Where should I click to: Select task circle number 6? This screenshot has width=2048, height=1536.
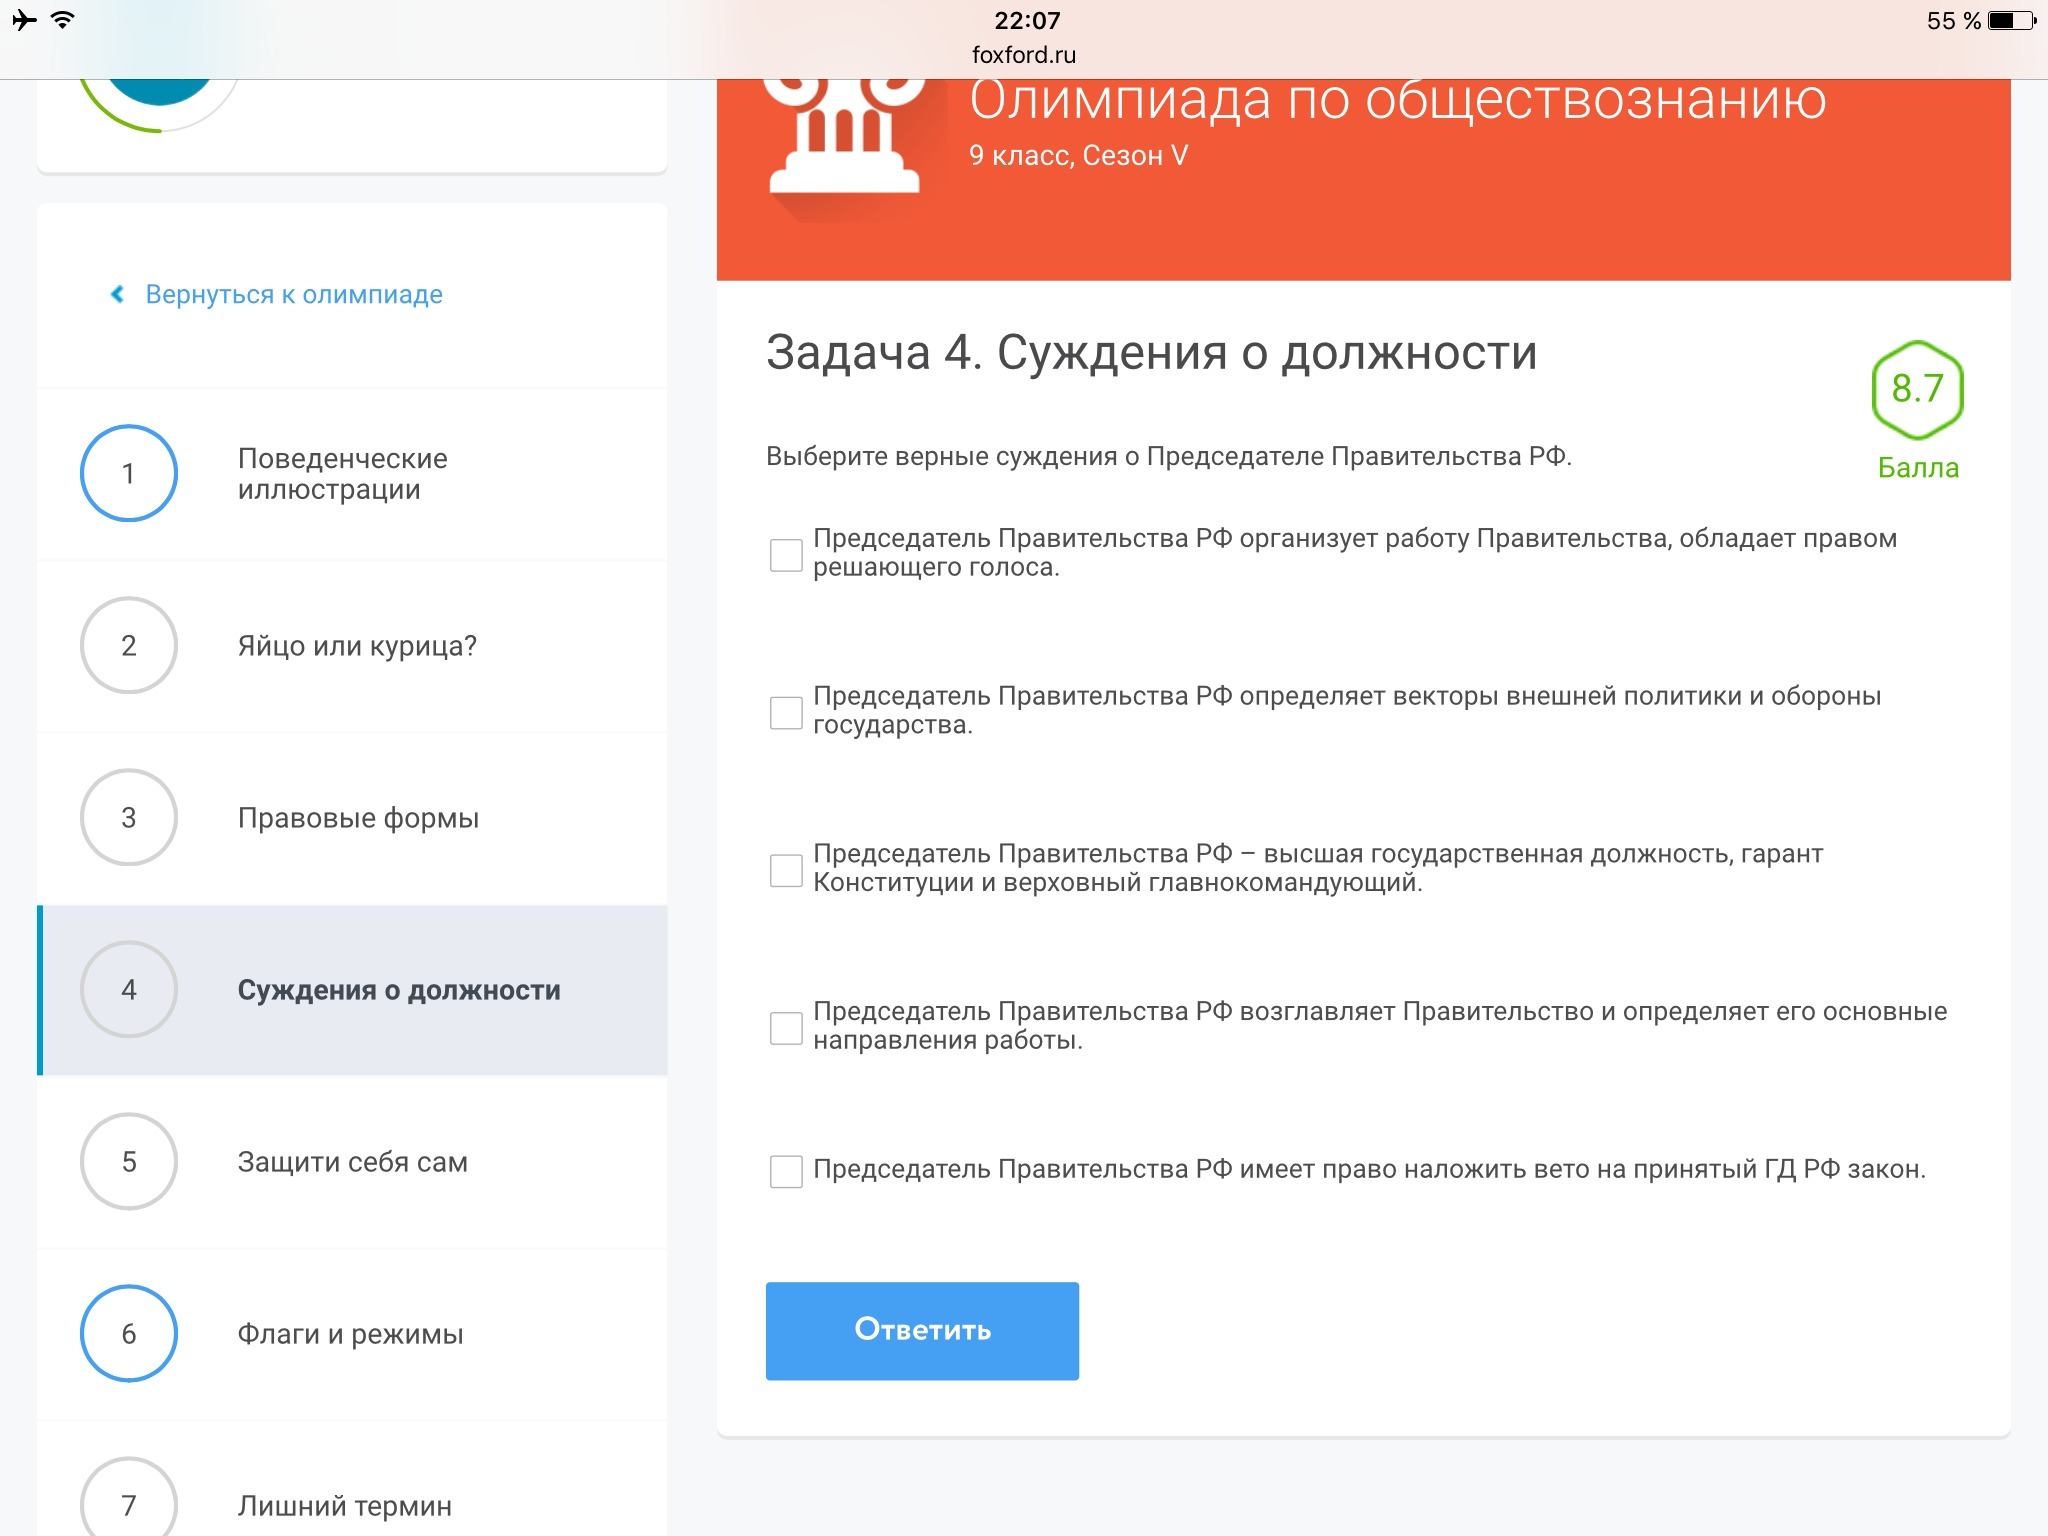pyautogui.click(x=129, y=1333)
